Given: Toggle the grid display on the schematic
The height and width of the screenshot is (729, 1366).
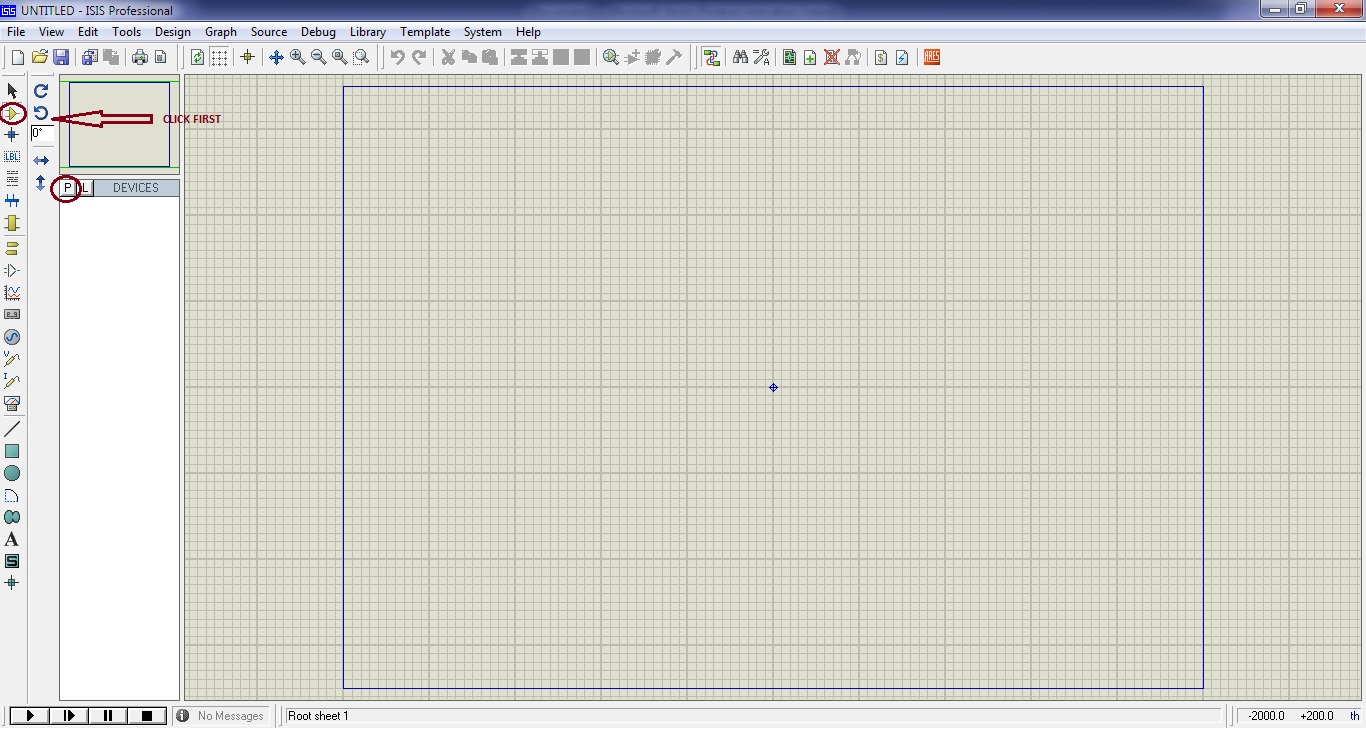Looking at the screenshot, I should pos(218,57).
